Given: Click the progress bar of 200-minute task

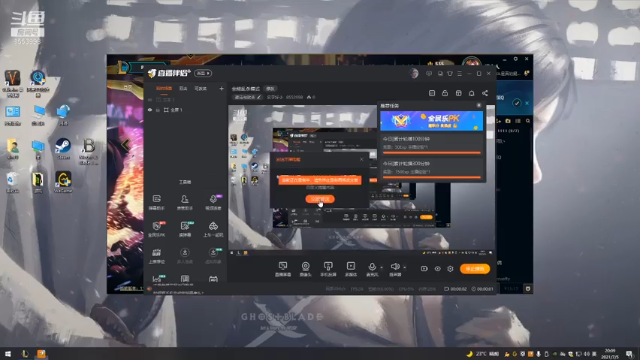Looking at the screenshot, I should tap(431, 178).
